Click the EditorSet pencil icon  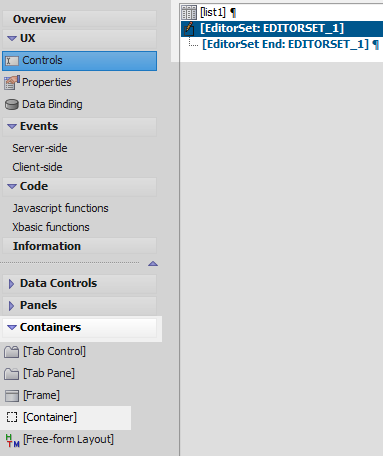189,29
